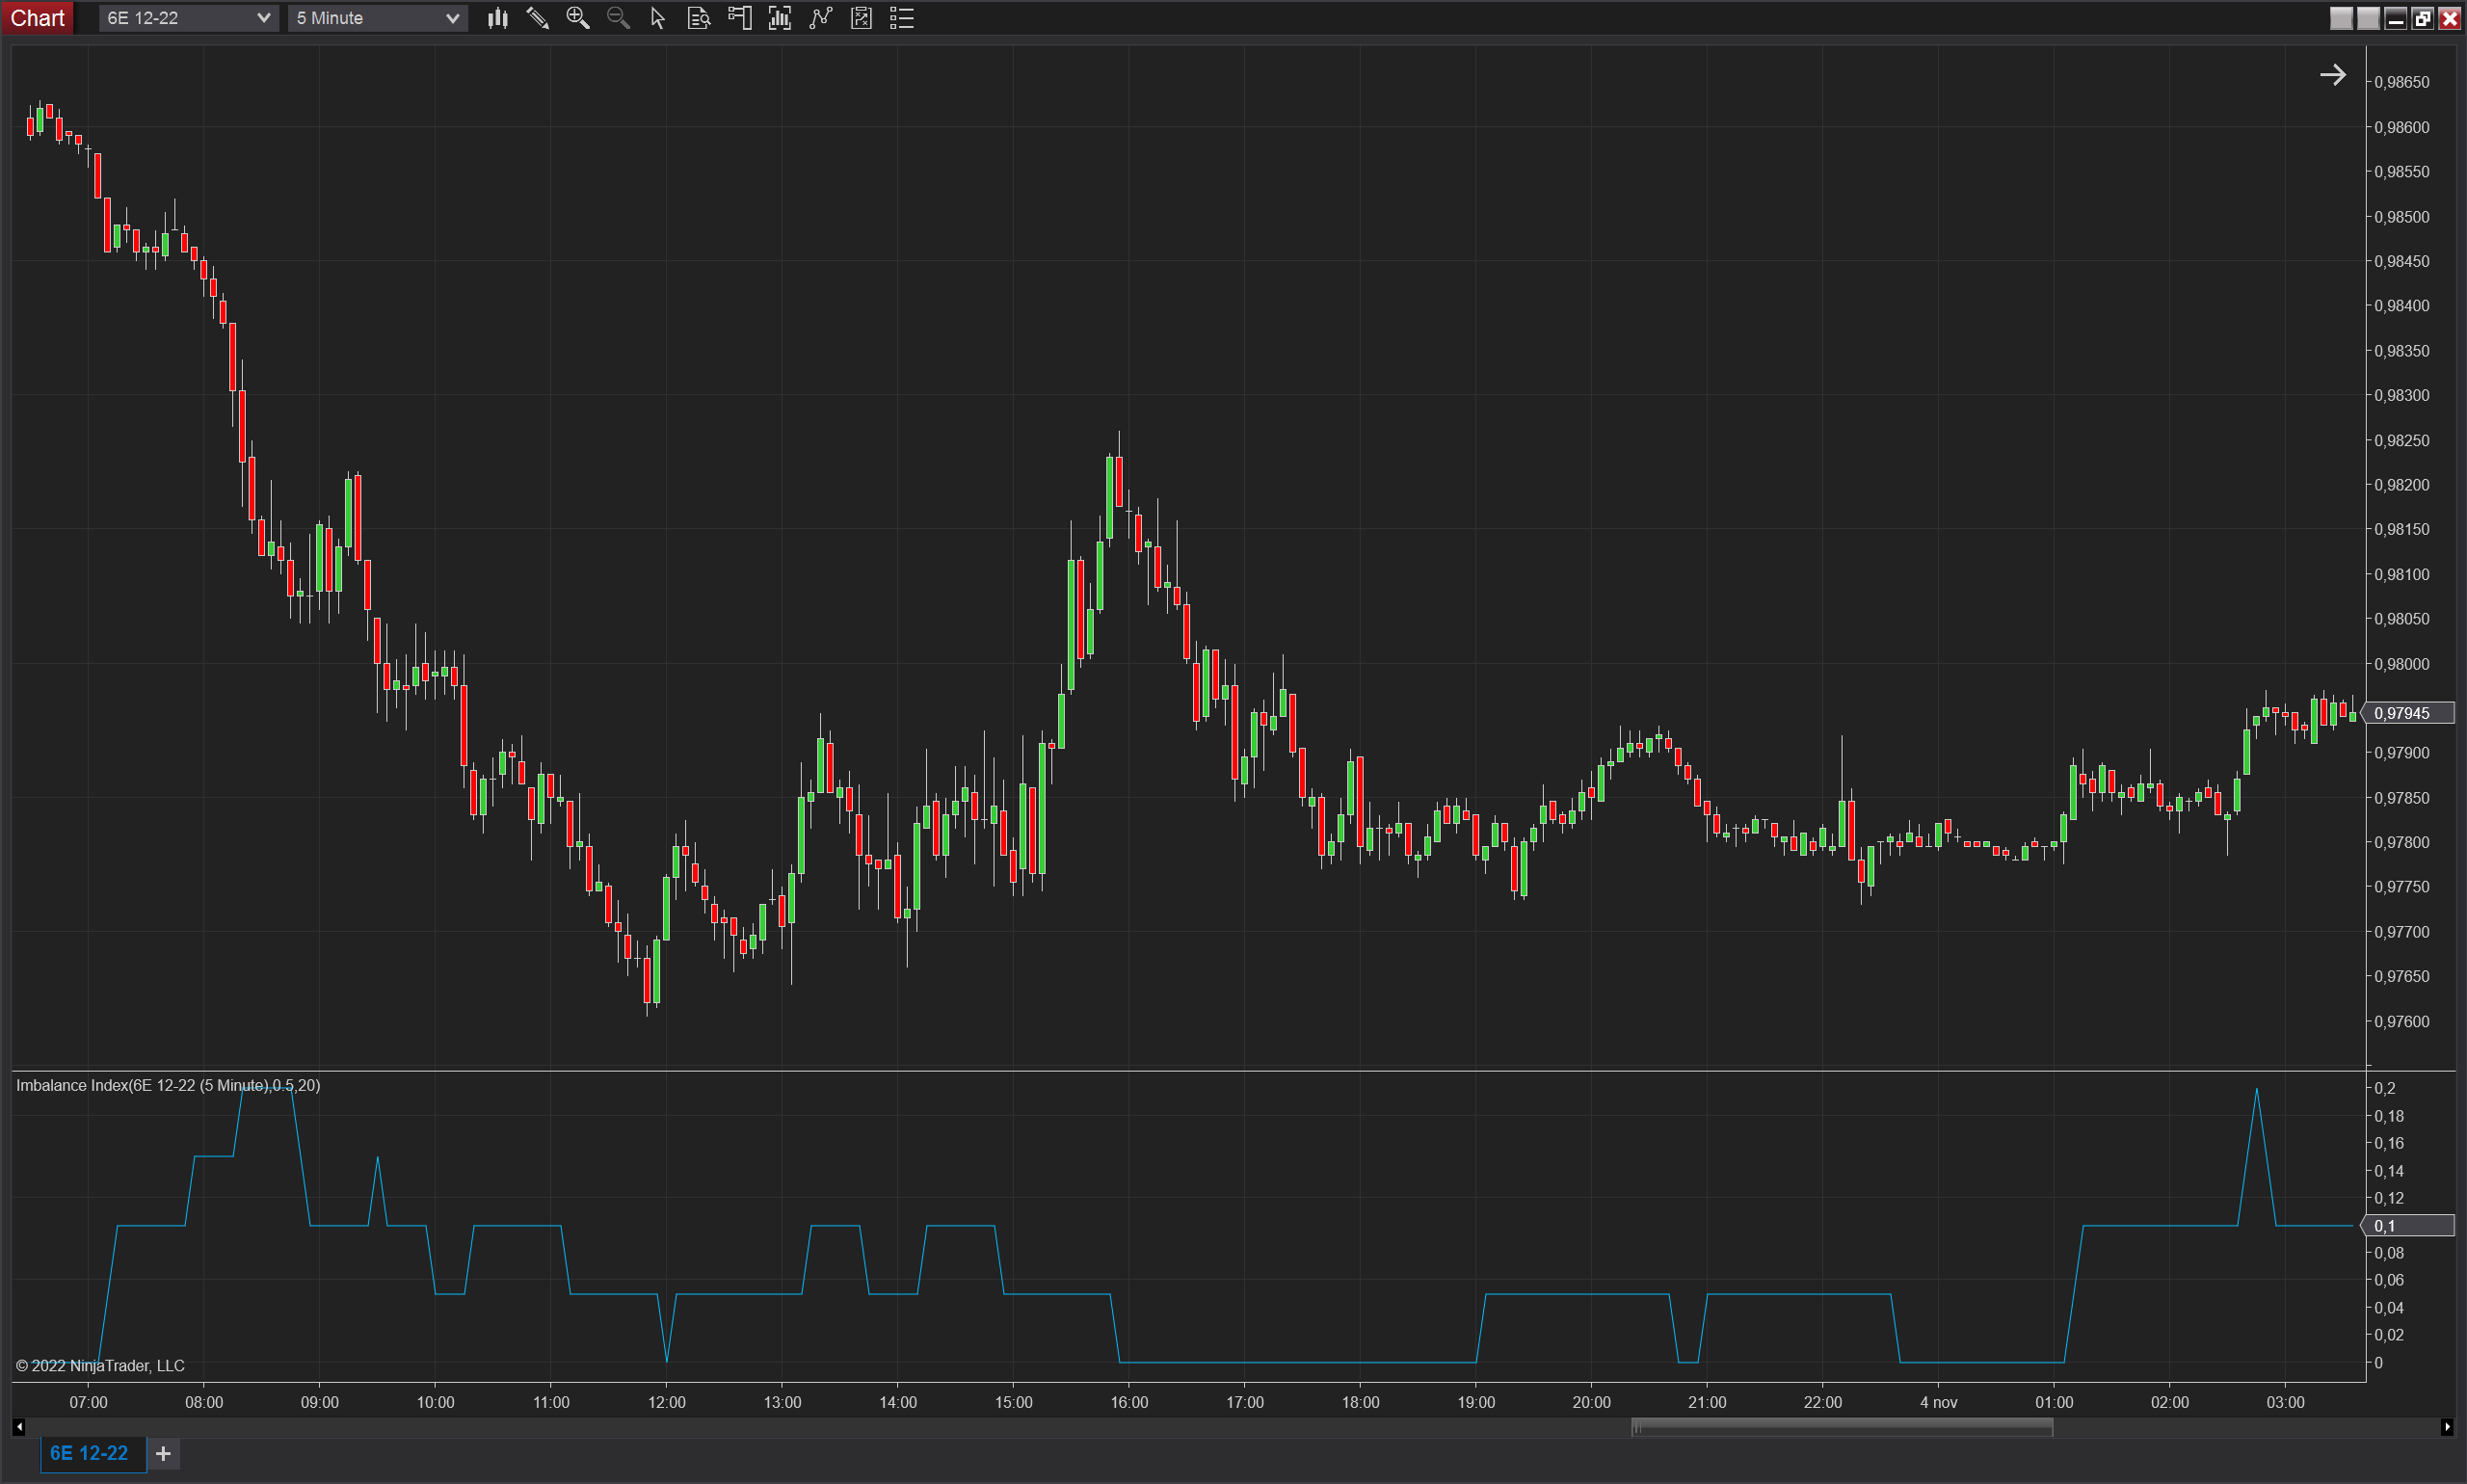Restore down the chart window
The image size is (2467, 1484).
(2423, 18)
